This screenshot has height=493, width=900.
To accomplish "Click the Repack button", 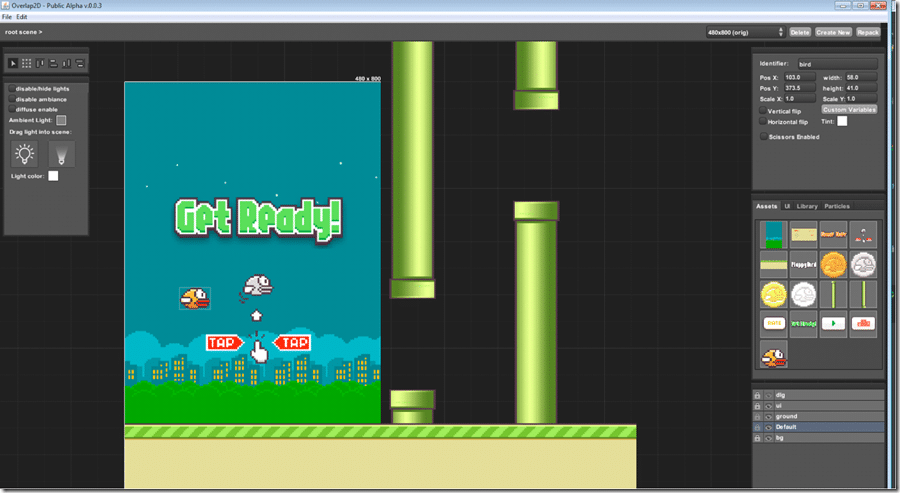I will pos(868,32).
